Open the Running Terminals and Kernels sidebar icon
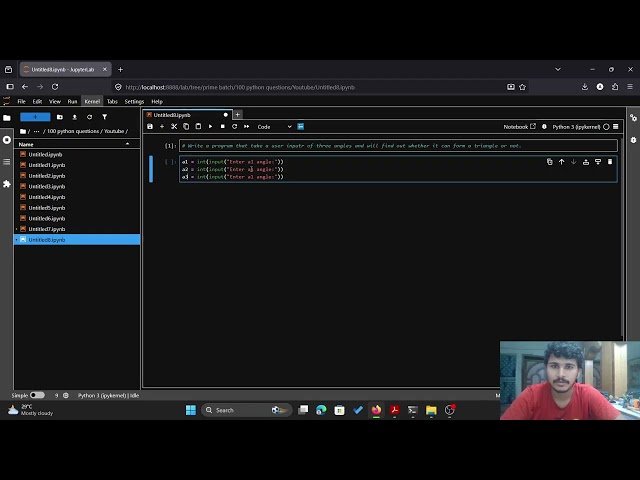The image size is (640, 480). [x=7, y=140]
